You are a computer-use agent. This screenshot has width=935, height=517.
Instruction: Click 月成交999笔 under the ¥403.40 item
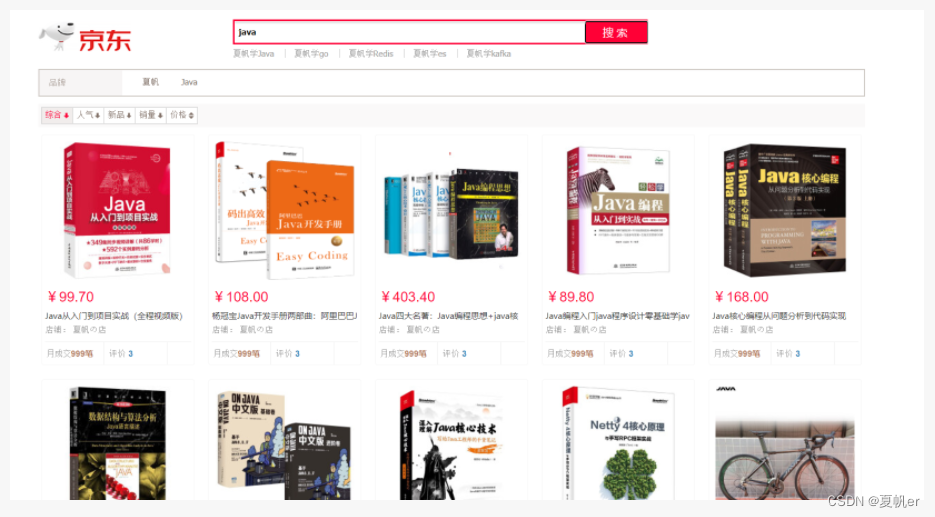pos(404,354)
